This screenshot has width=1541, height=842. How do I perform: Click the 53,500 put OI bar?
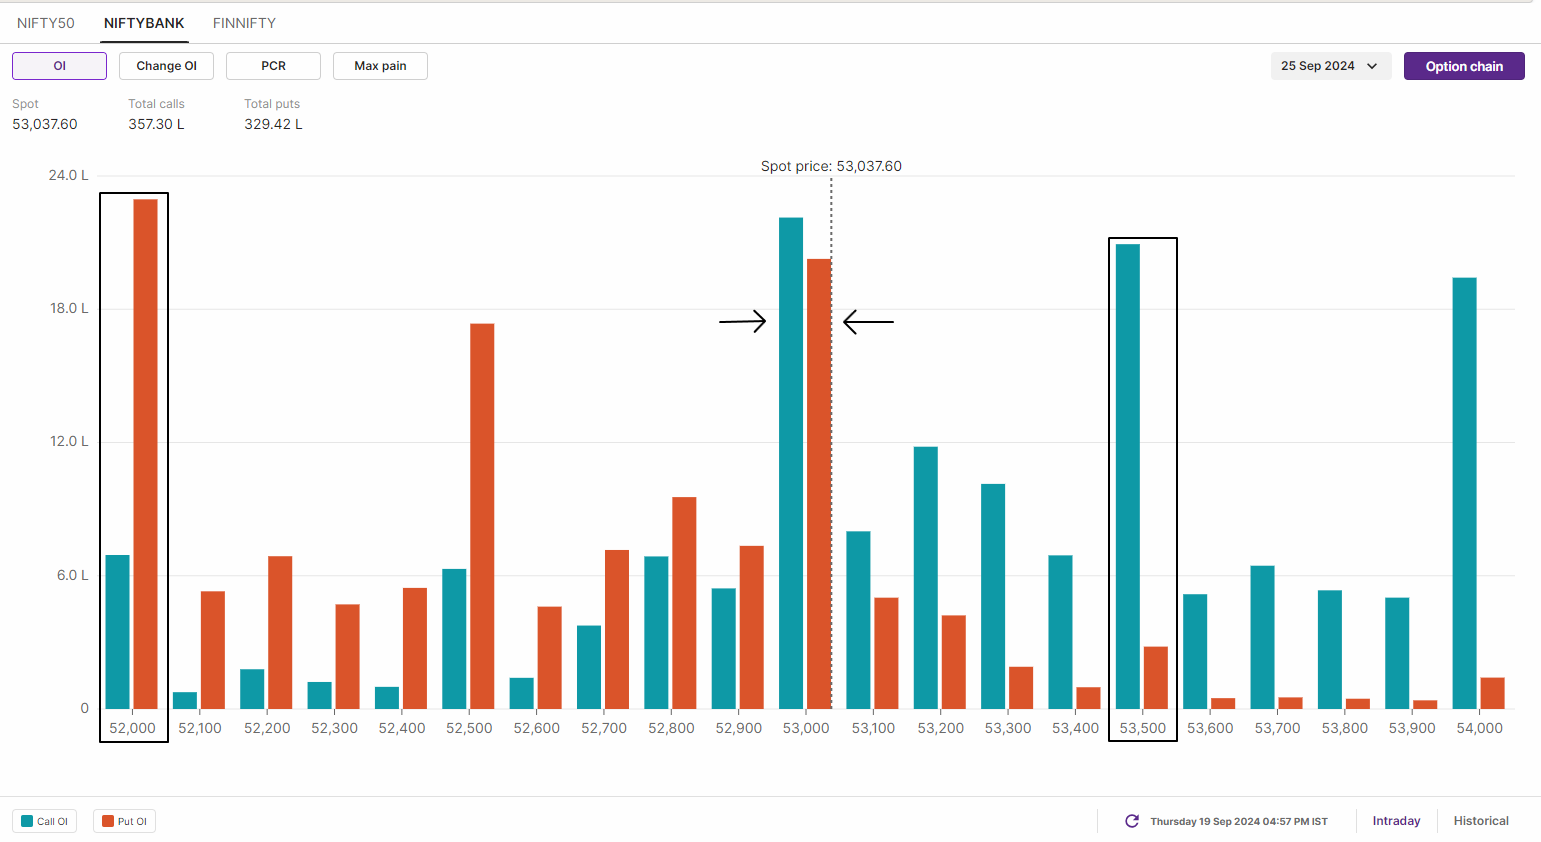1156,678
